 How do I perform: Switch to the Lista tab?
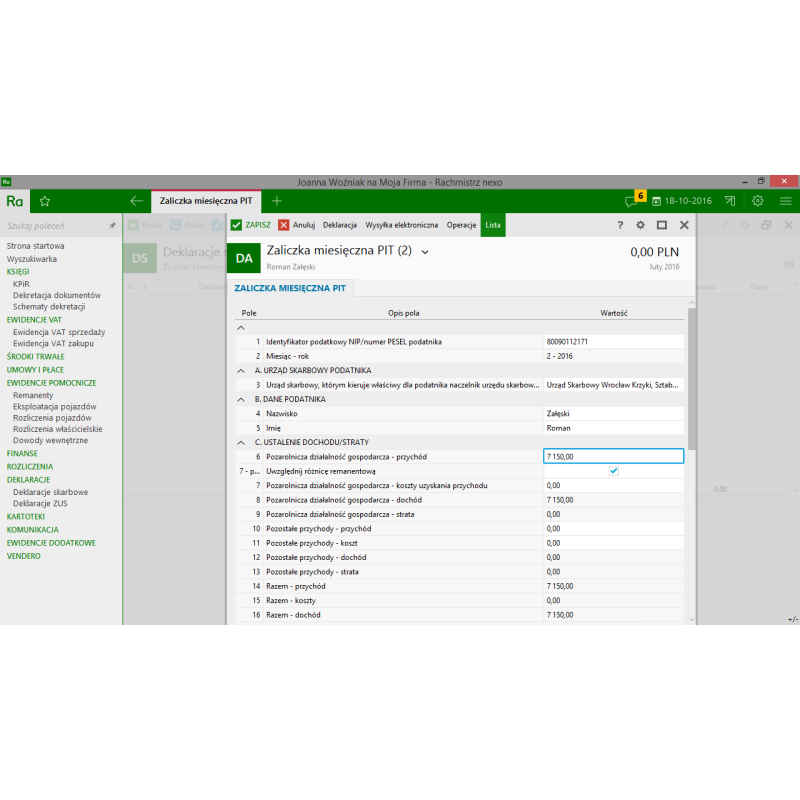click(493, 225)
